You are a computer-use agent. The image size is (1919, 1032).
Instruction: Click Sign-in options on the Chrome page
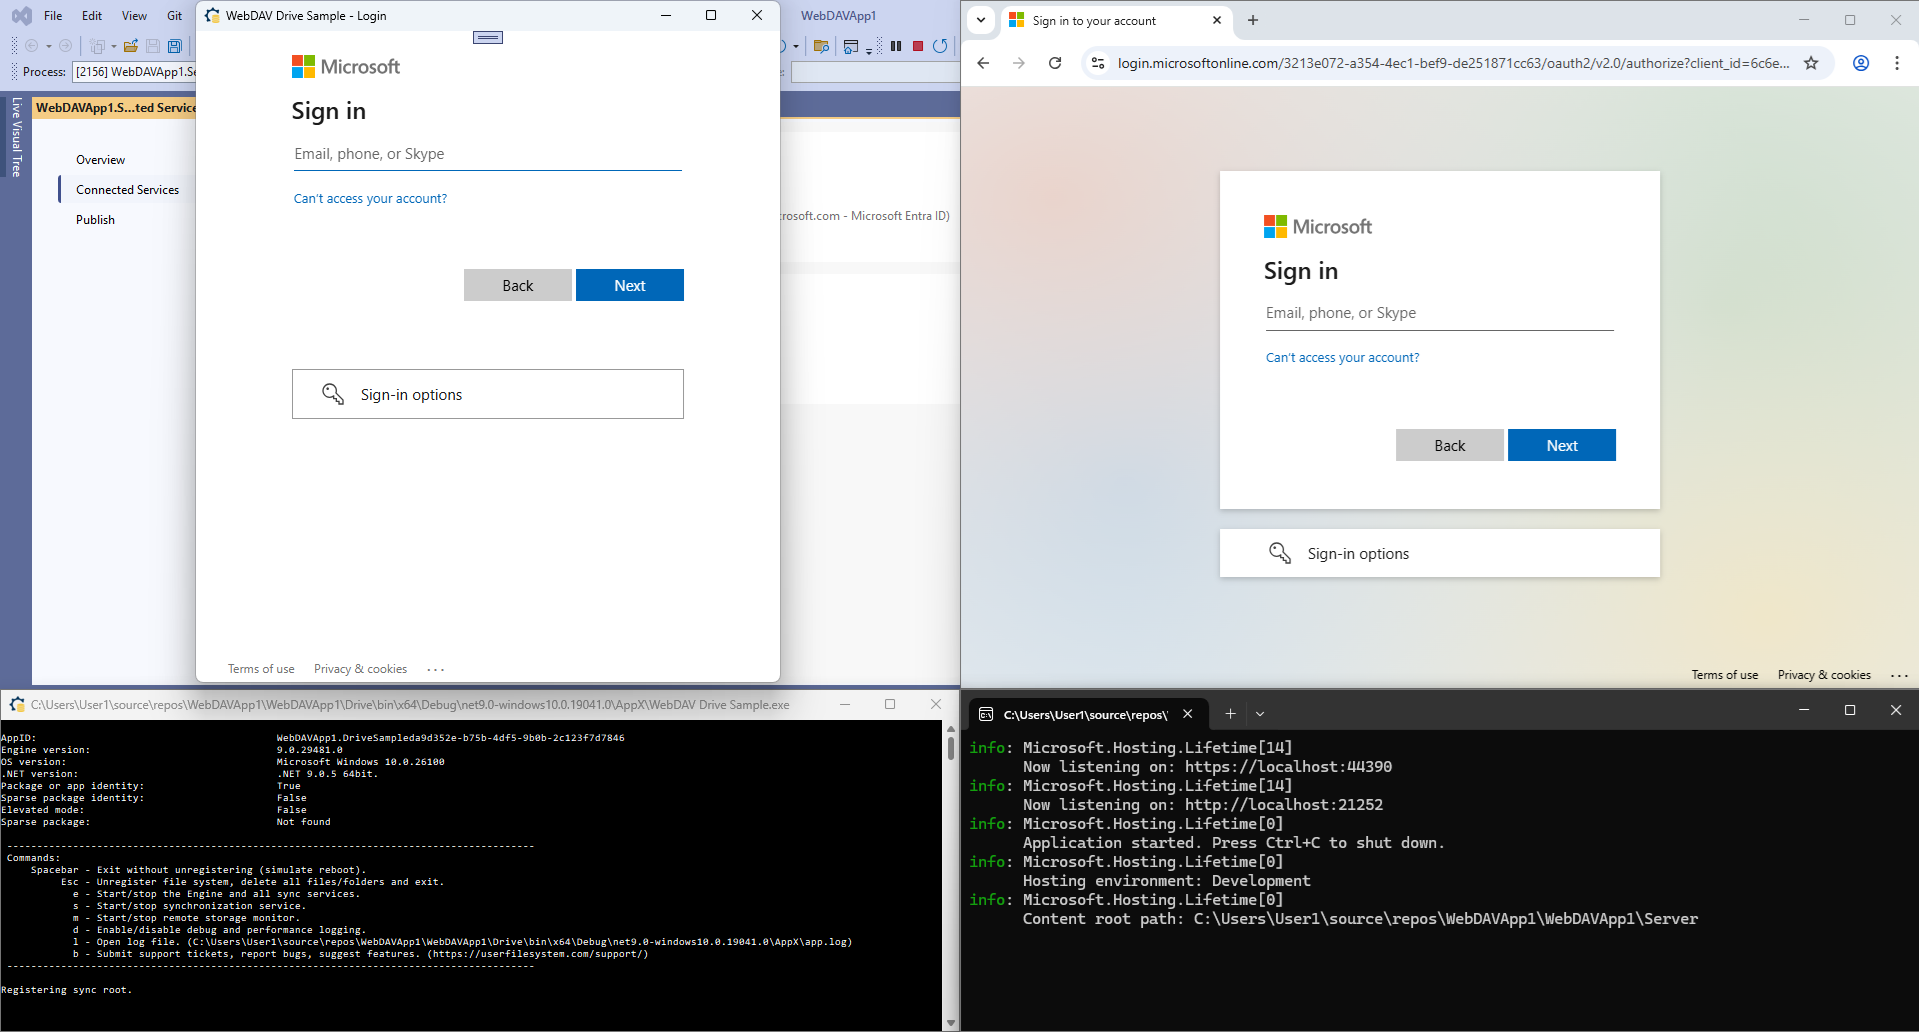[1440, 553]
